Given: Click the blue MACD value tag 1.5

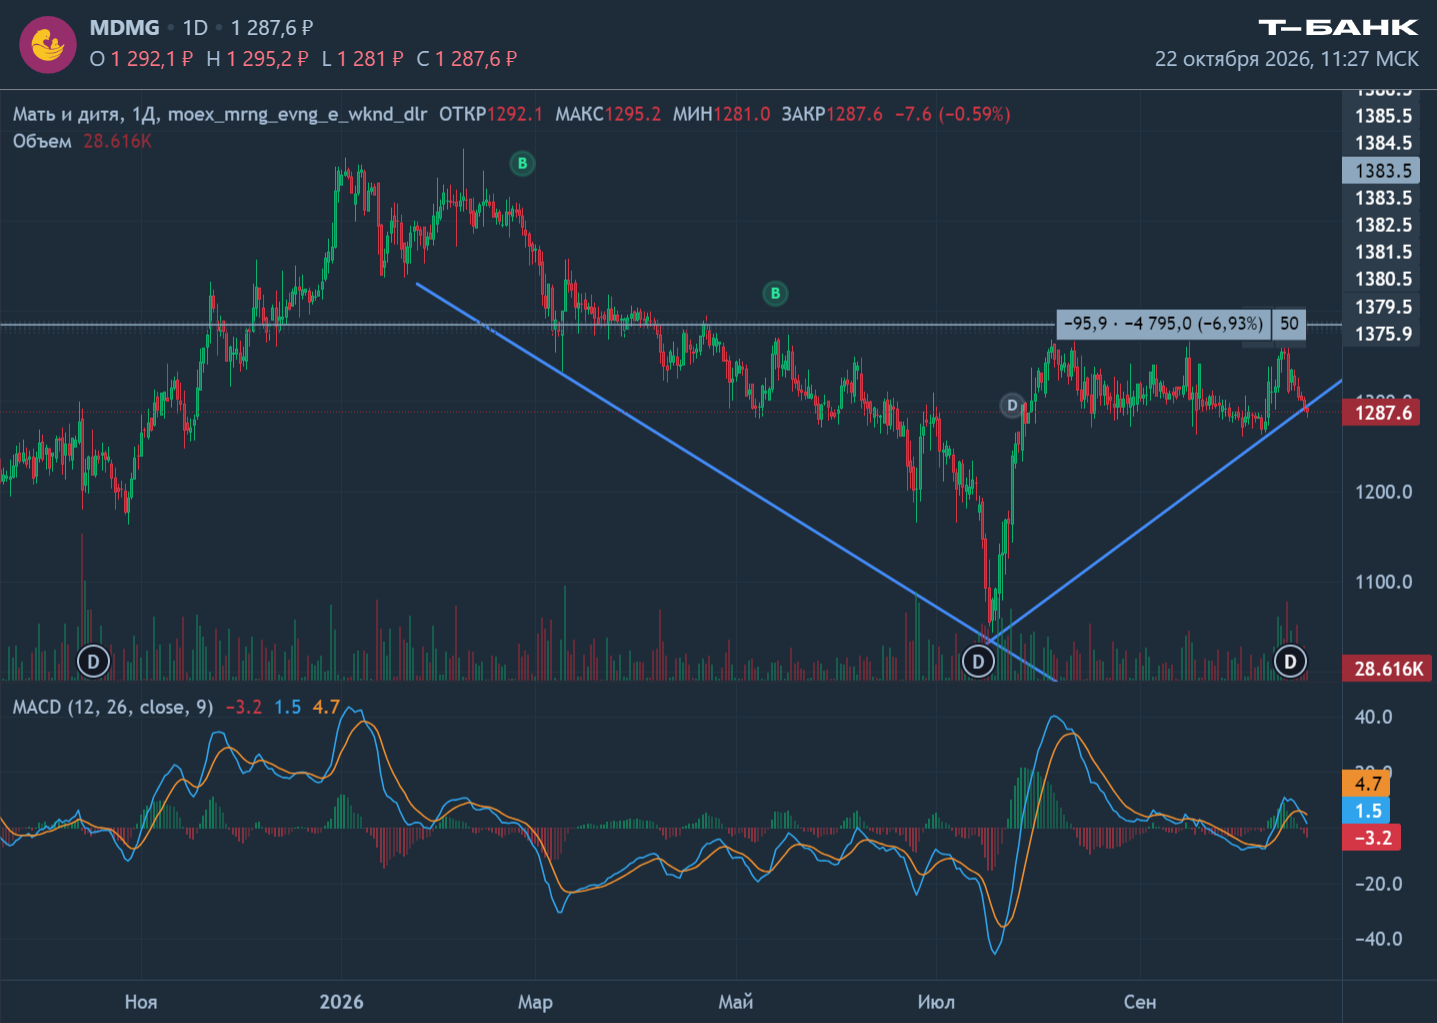Looking at the screenshot, I should coord(1367,811).
